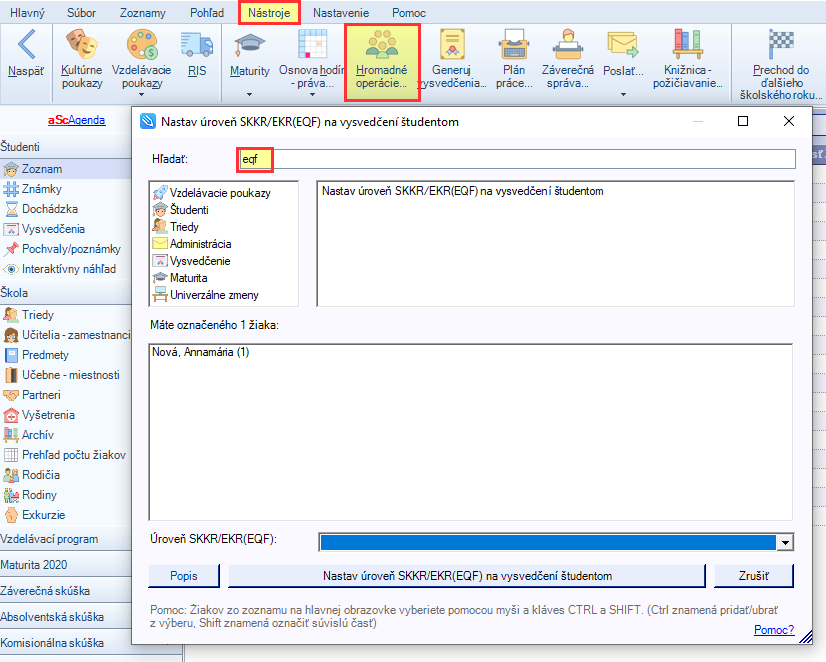Expand the Osnova hodín dropdown arrow
The width and height of the screenshot is (826, 662).
tap(312, 95)
